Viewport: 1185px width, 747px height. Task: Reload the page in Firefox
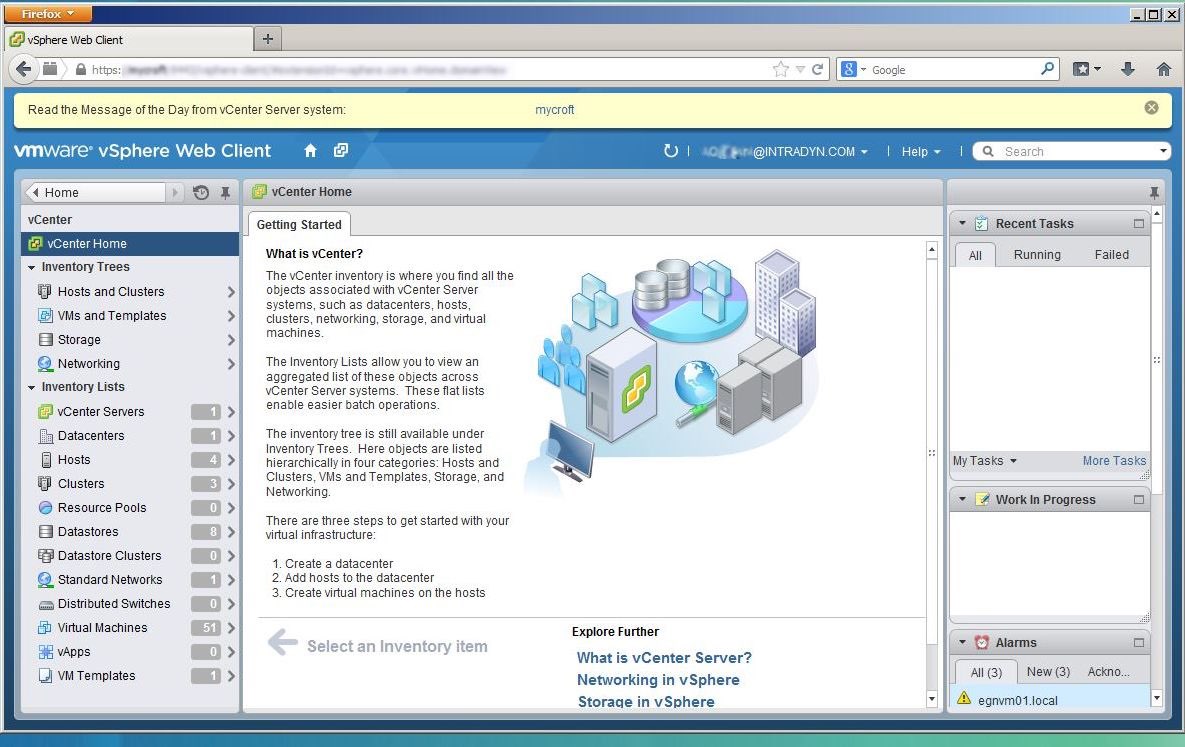click(x=817, y=70)
